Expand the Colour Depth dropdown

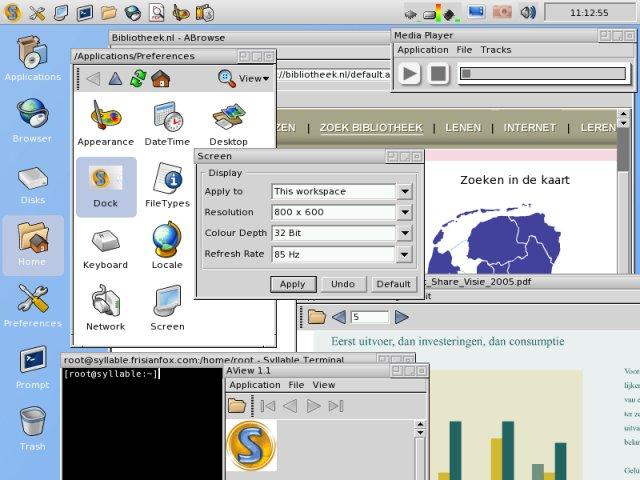pyautogui.click(x=405, y=233)
